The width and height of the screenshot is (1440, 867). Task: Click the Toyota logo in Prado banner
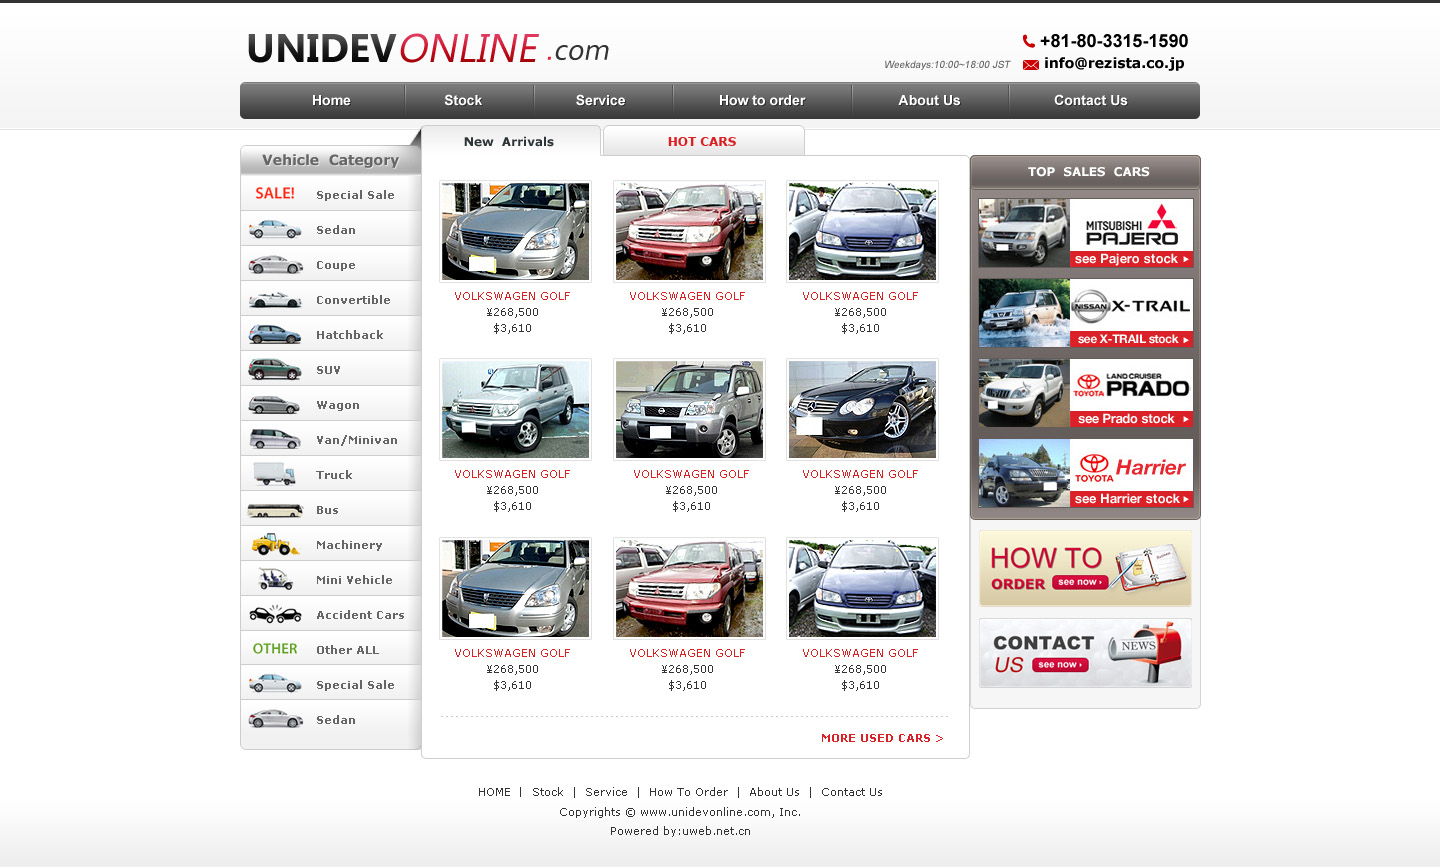pos(1088,385)
